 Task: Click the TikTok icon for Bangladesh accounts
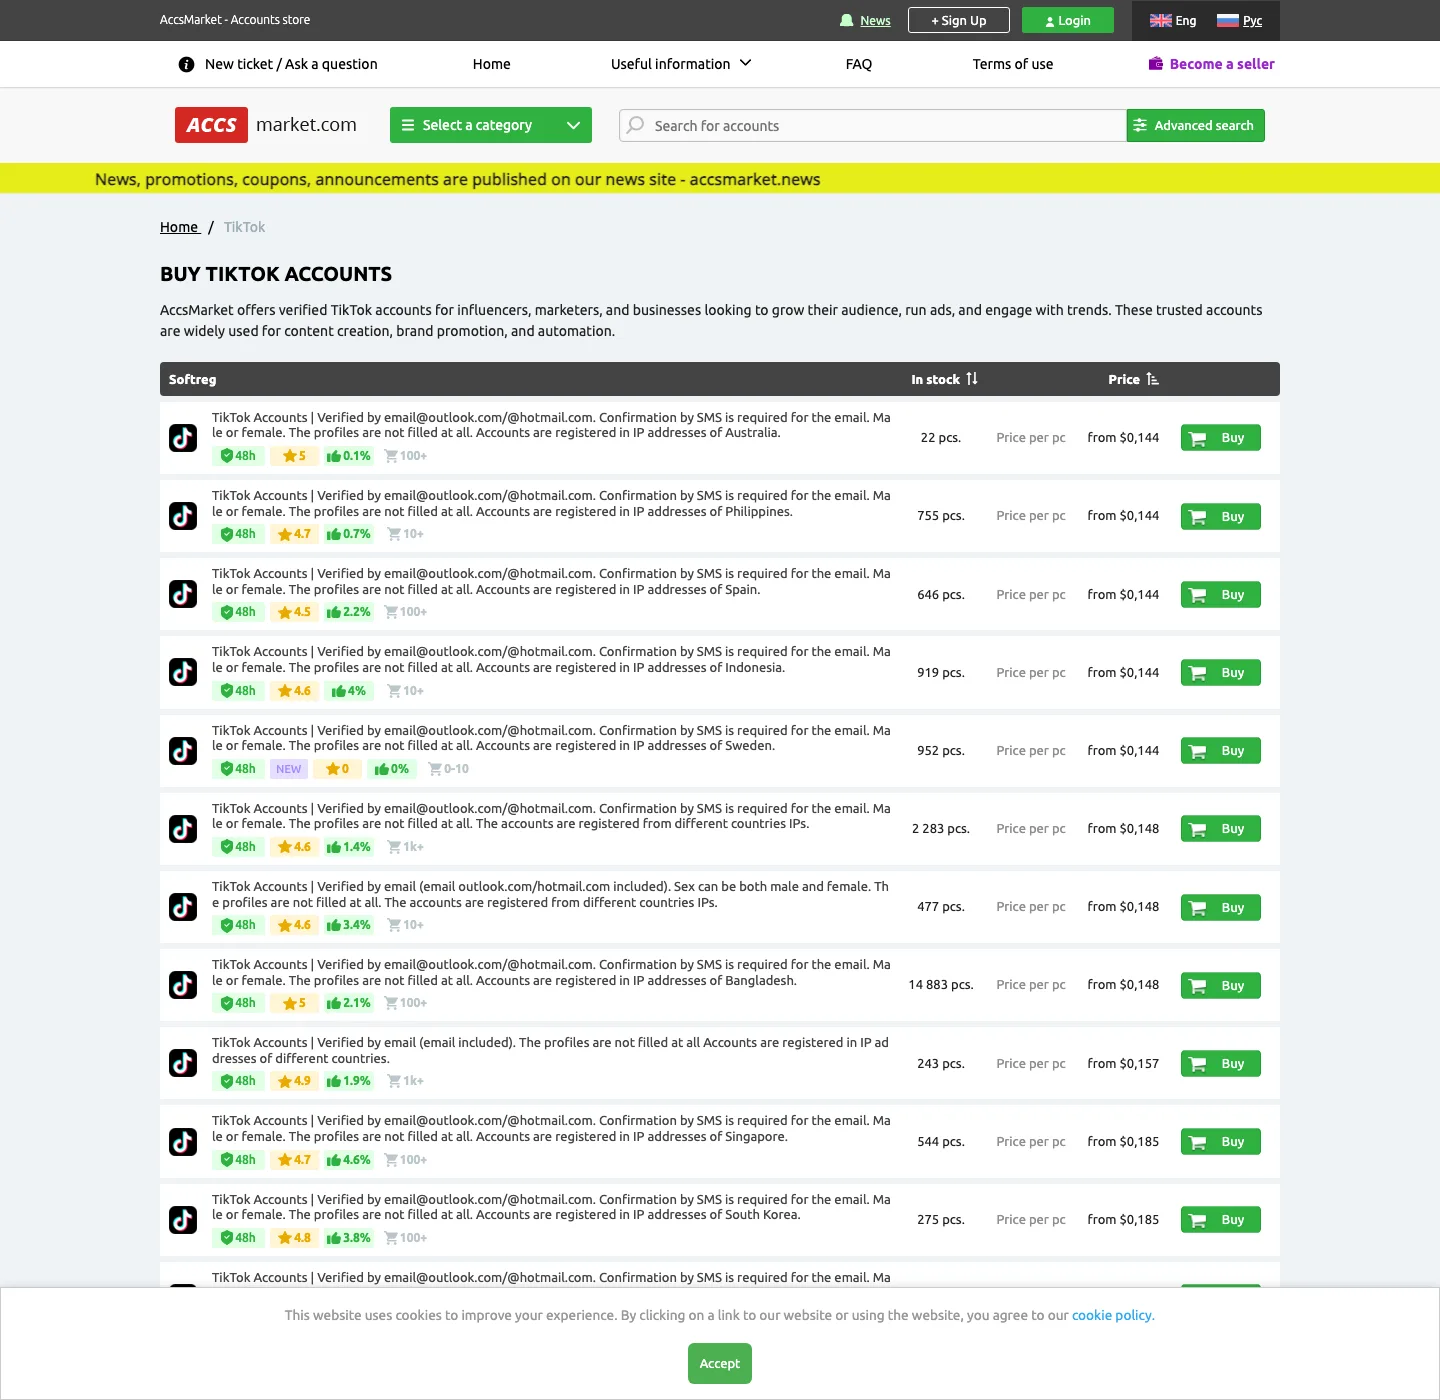click(x=183, y=985)
